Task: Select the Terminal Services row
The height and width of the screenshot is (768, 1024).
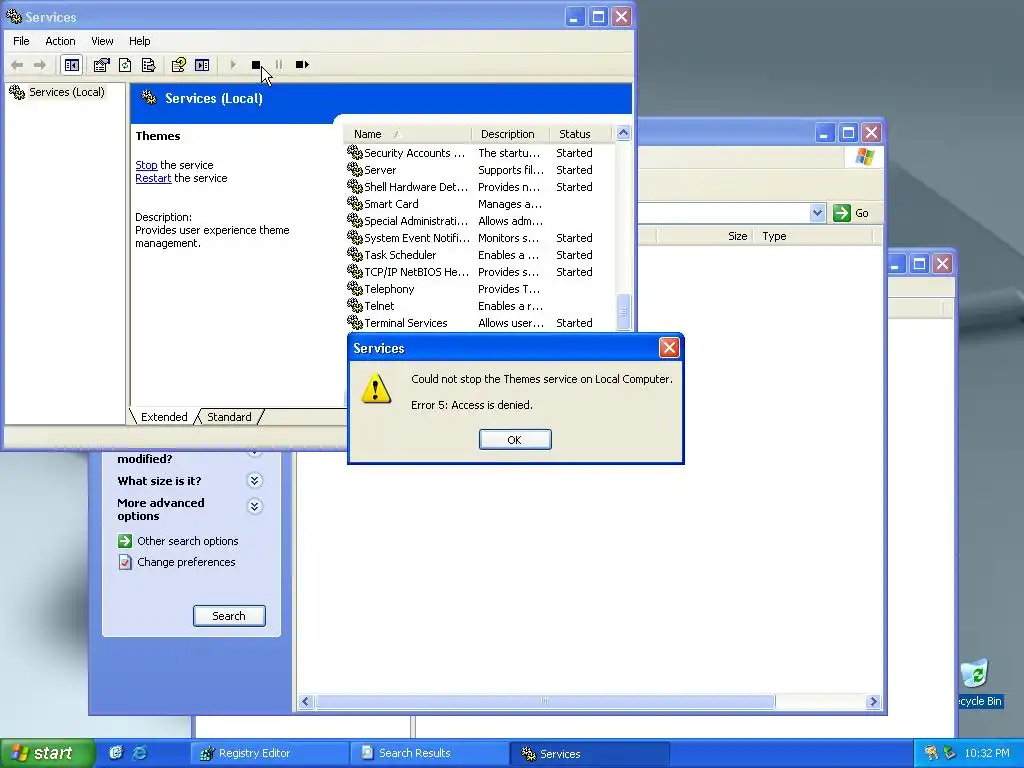Action: pos(479,323)
